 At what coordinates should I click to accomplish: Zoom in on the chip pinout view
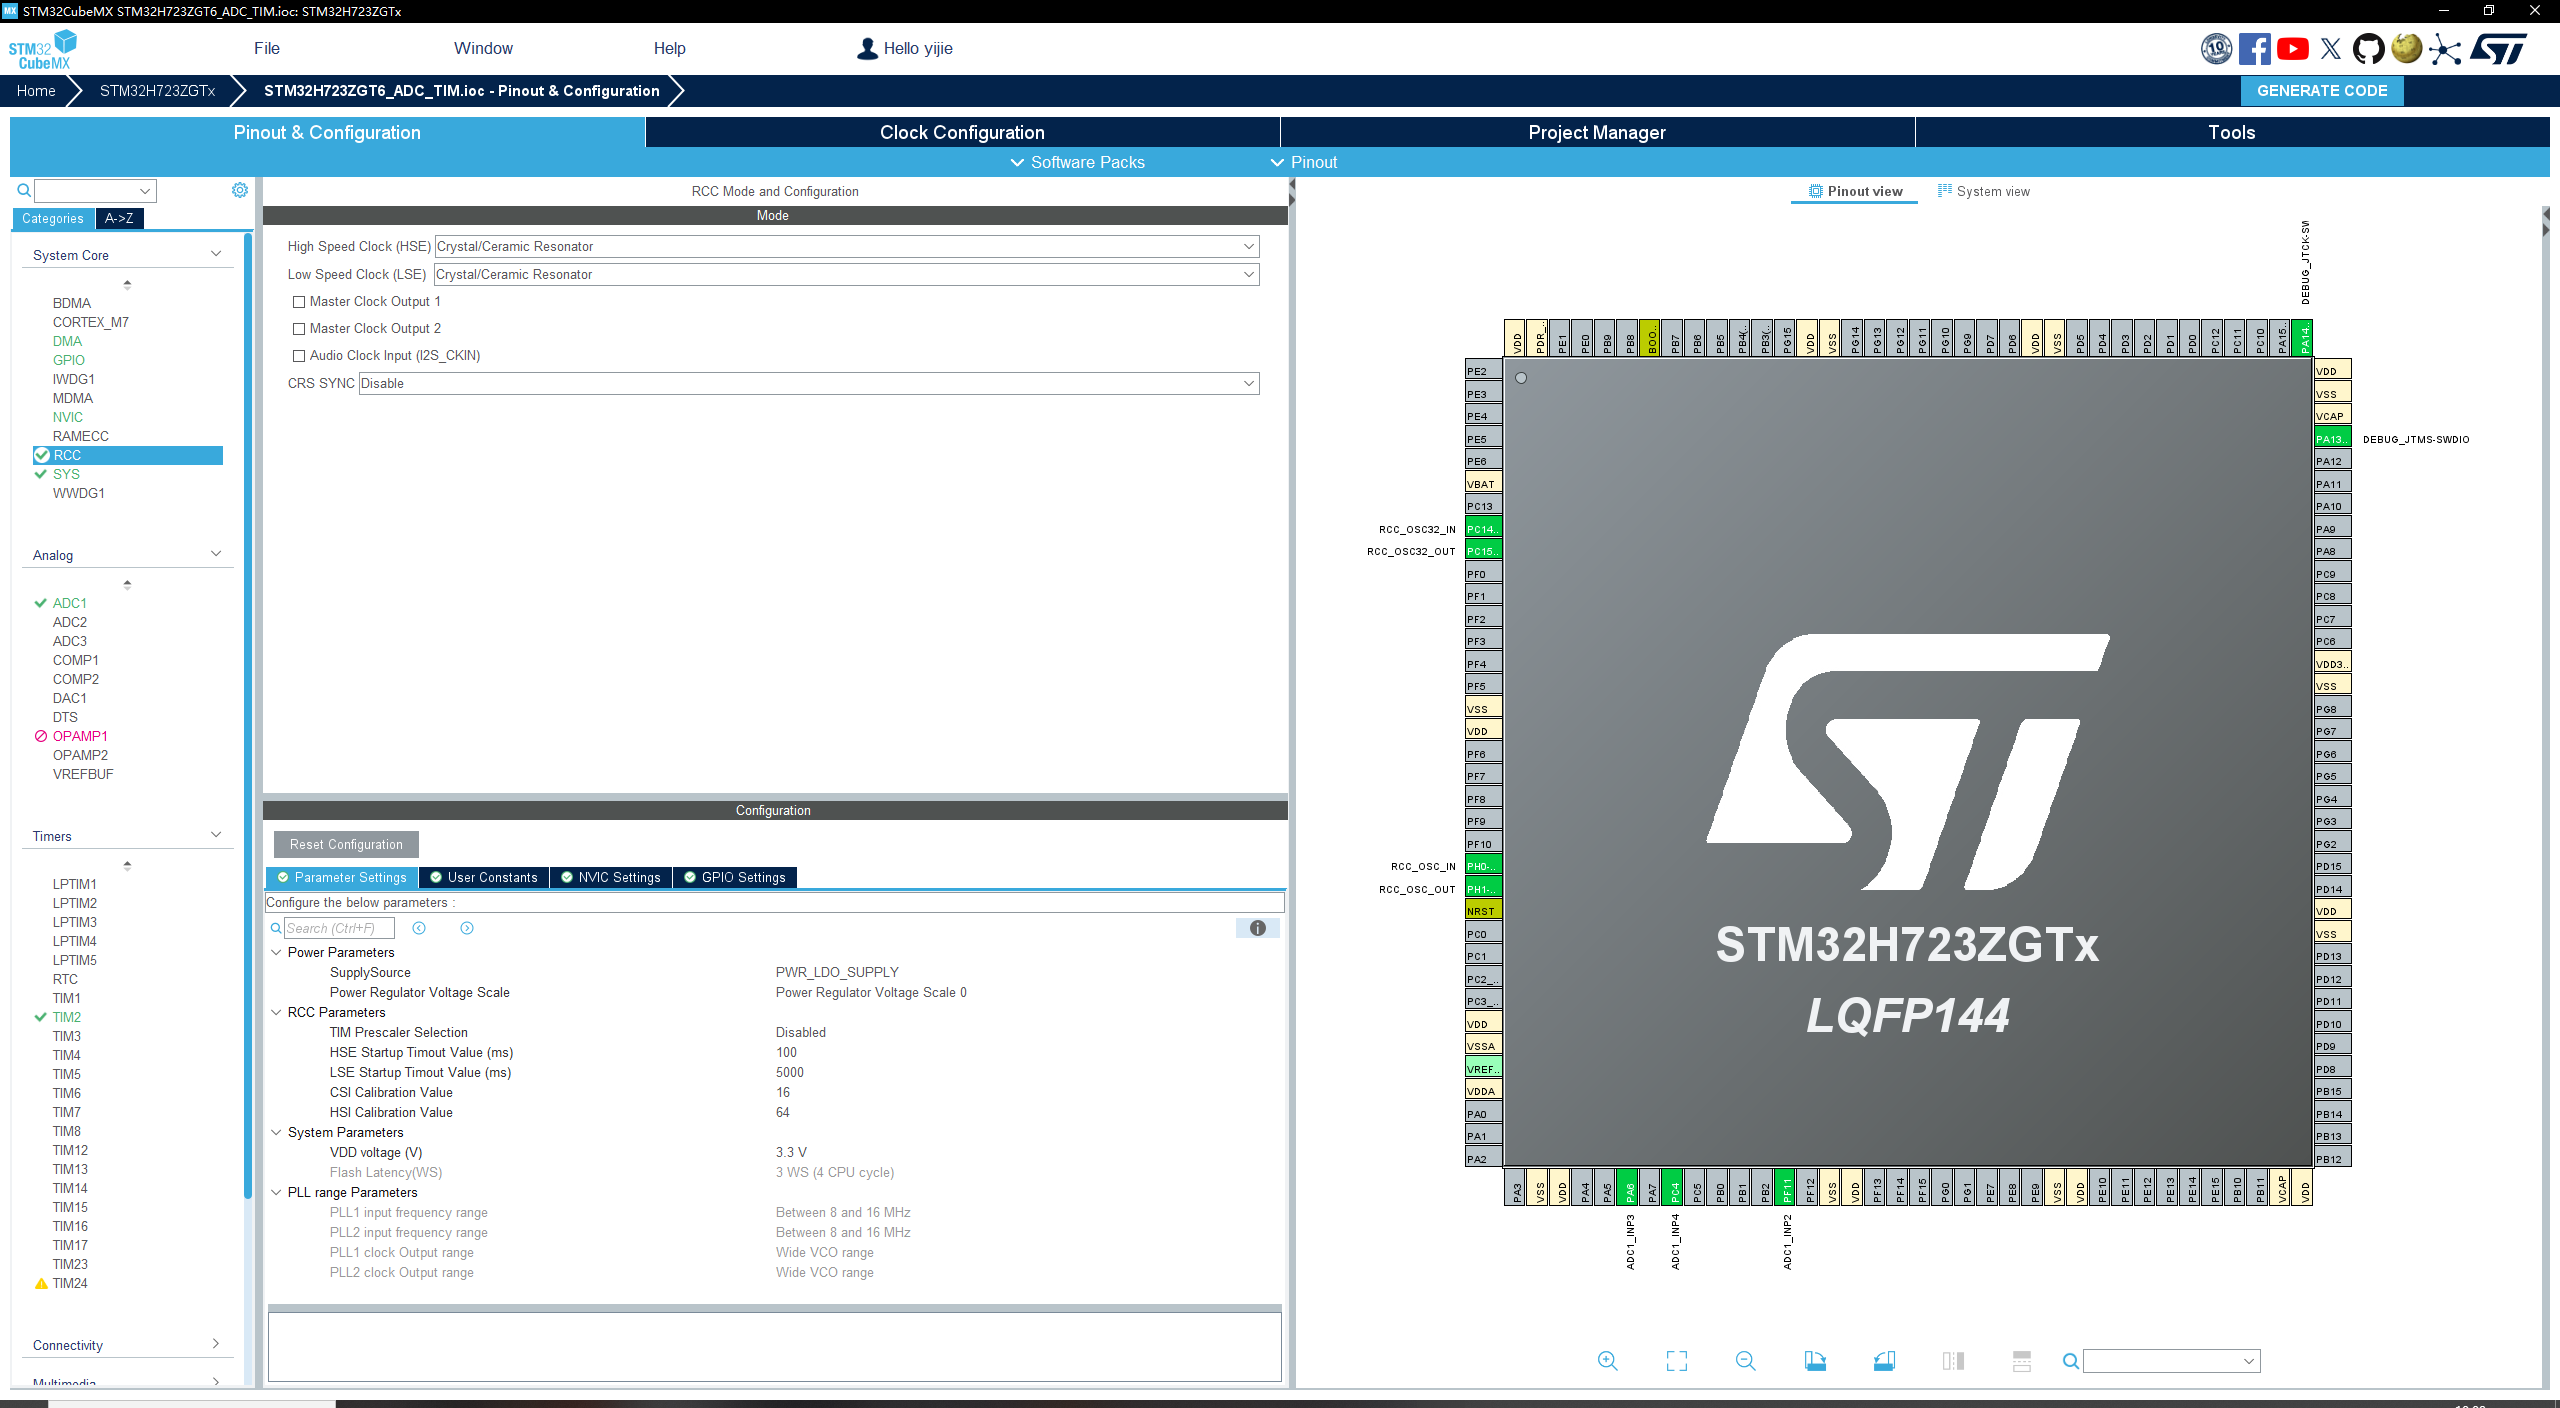pos(1607,1361)
